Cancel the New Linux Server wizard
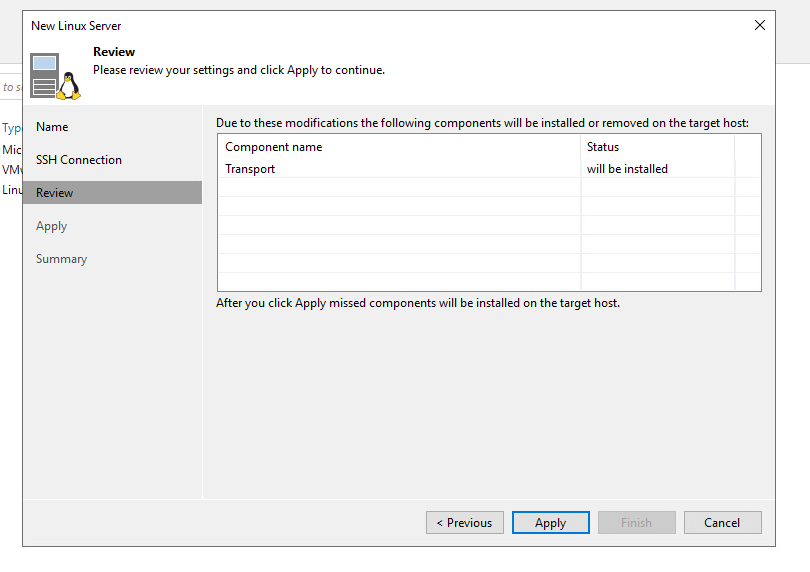 [x=722, y=523]
